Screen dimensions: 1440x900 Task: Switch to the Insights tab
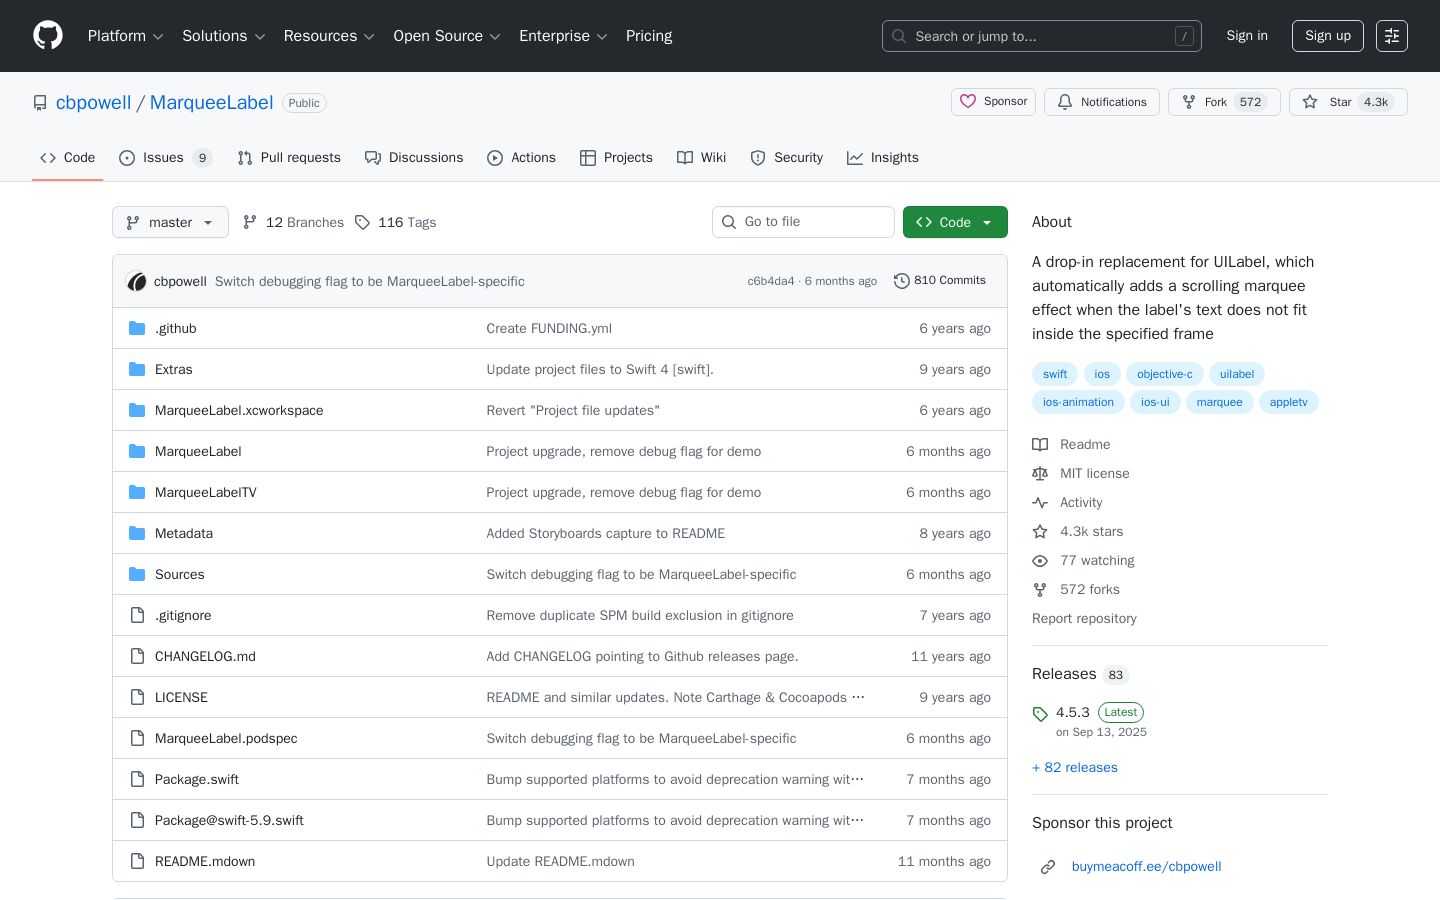pos(883,158)
